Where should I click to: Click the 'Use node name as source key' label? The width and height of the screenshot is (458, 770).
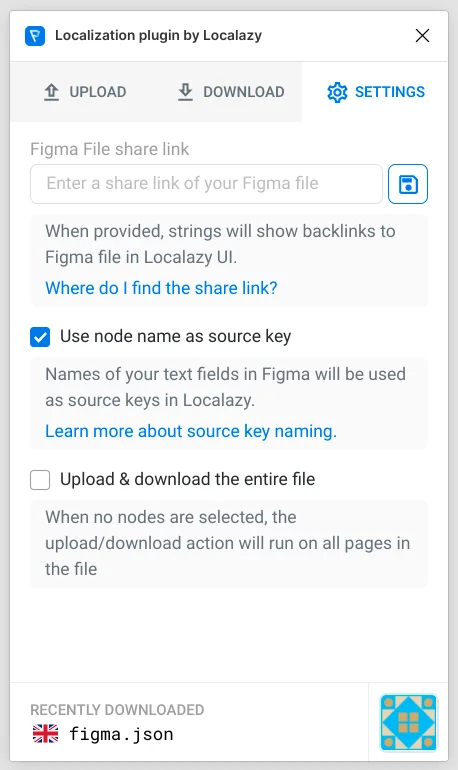coord(175,336)
